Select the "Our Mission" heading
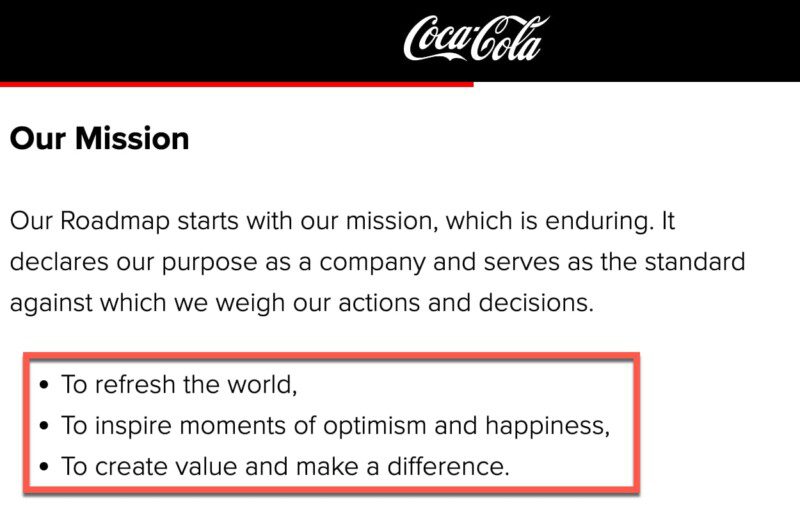This screenshot has width=800, height=521. (x=99, y=138)
